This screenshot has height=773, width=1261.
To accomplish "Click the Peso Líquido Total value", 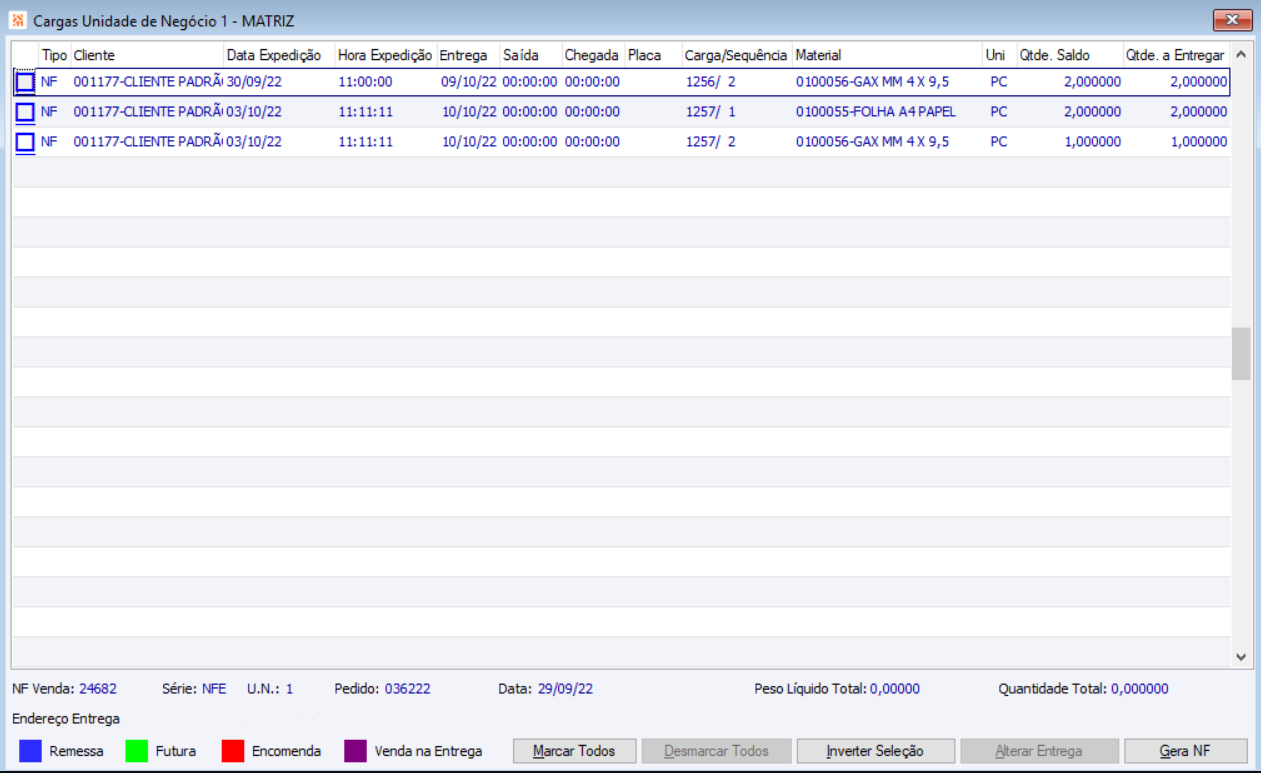I will pos(895,689).
